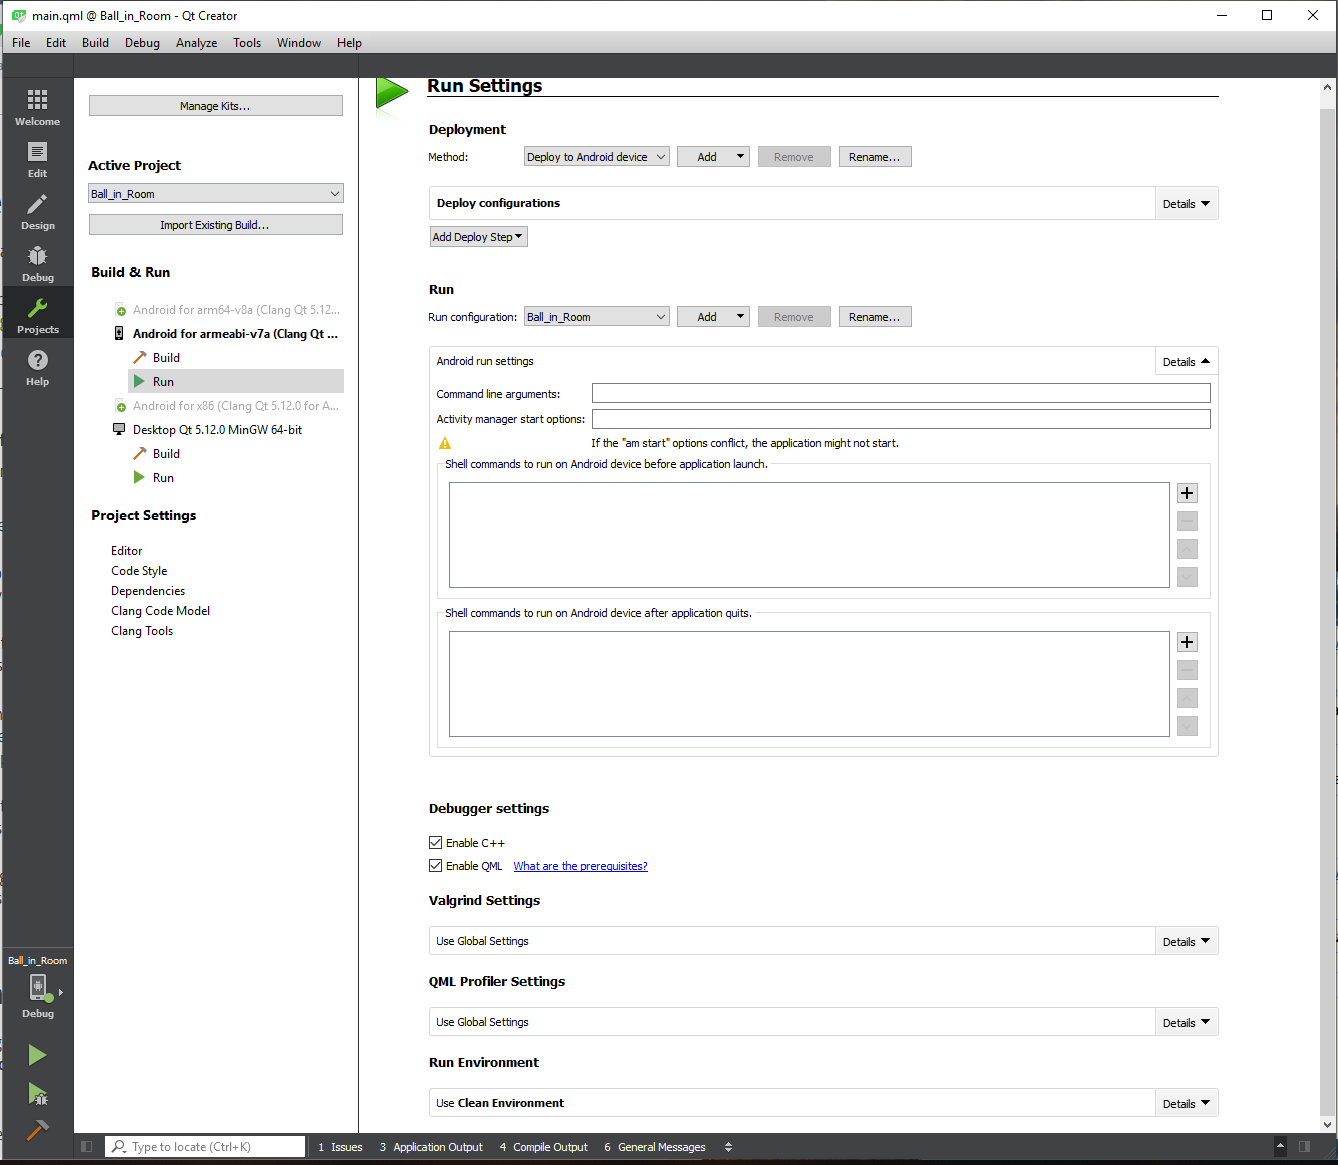Open Help mode
Viewport: 1338px width, 1165px height.
click(x=37, y=367)
